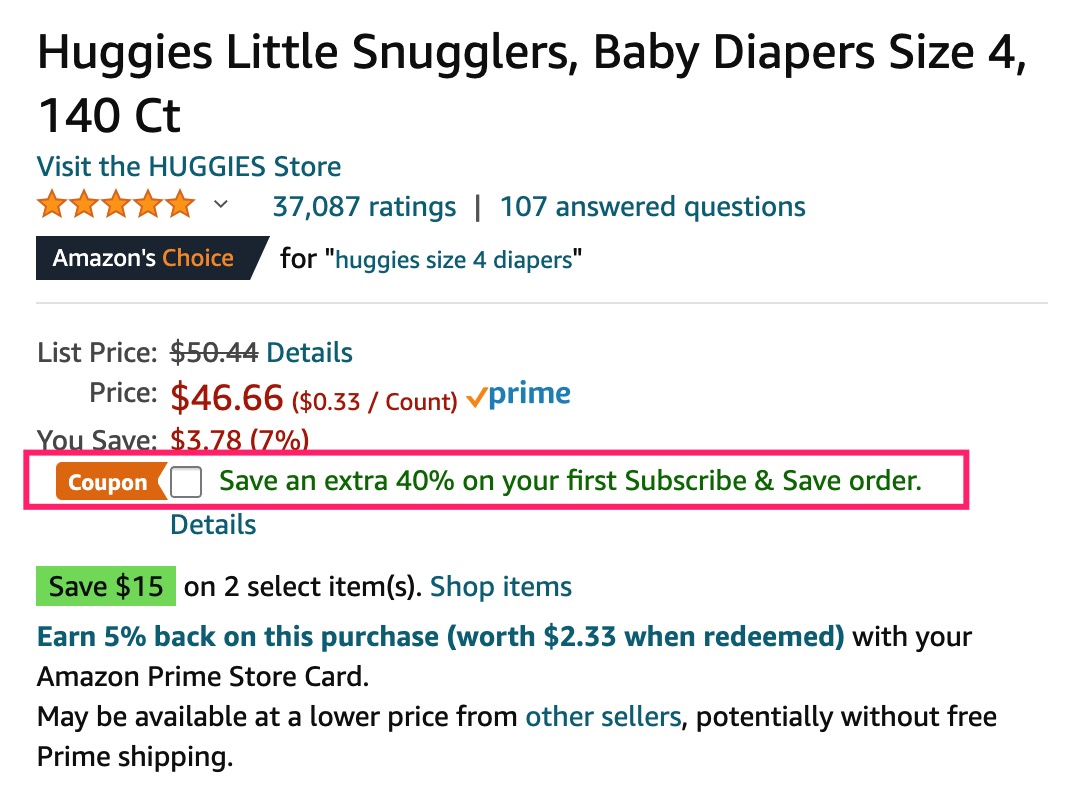The height and width of the screenshot is (794, 1078).
Task: Open the Earn 5% back purchase link
Action: point(440,636)
